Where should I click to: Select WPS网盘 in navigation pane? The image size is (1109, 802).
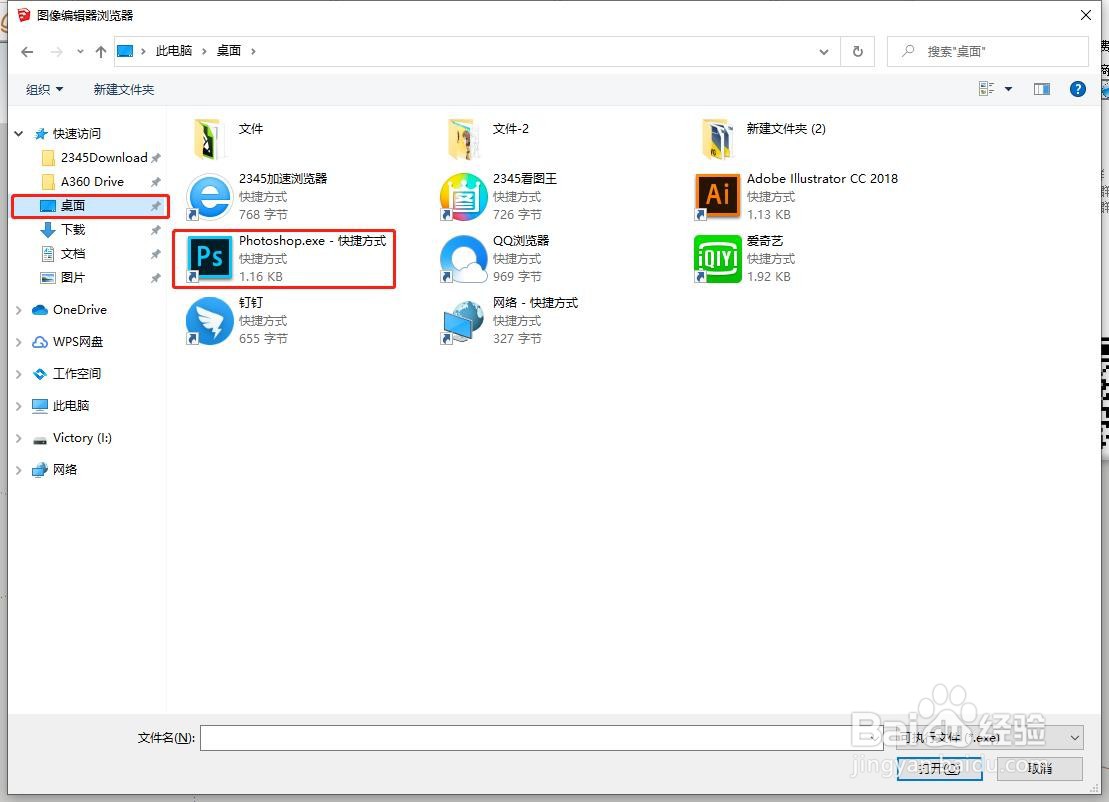tap(78, 342)
